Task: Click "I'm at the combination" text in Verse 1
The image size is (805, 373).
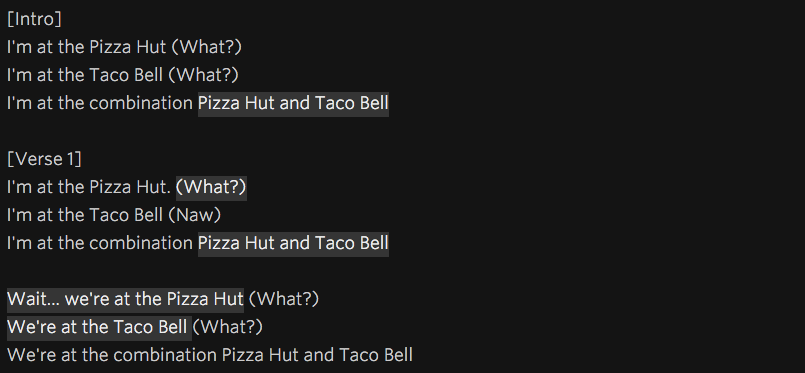Action: pyautogui.click(x=100, y=243)
